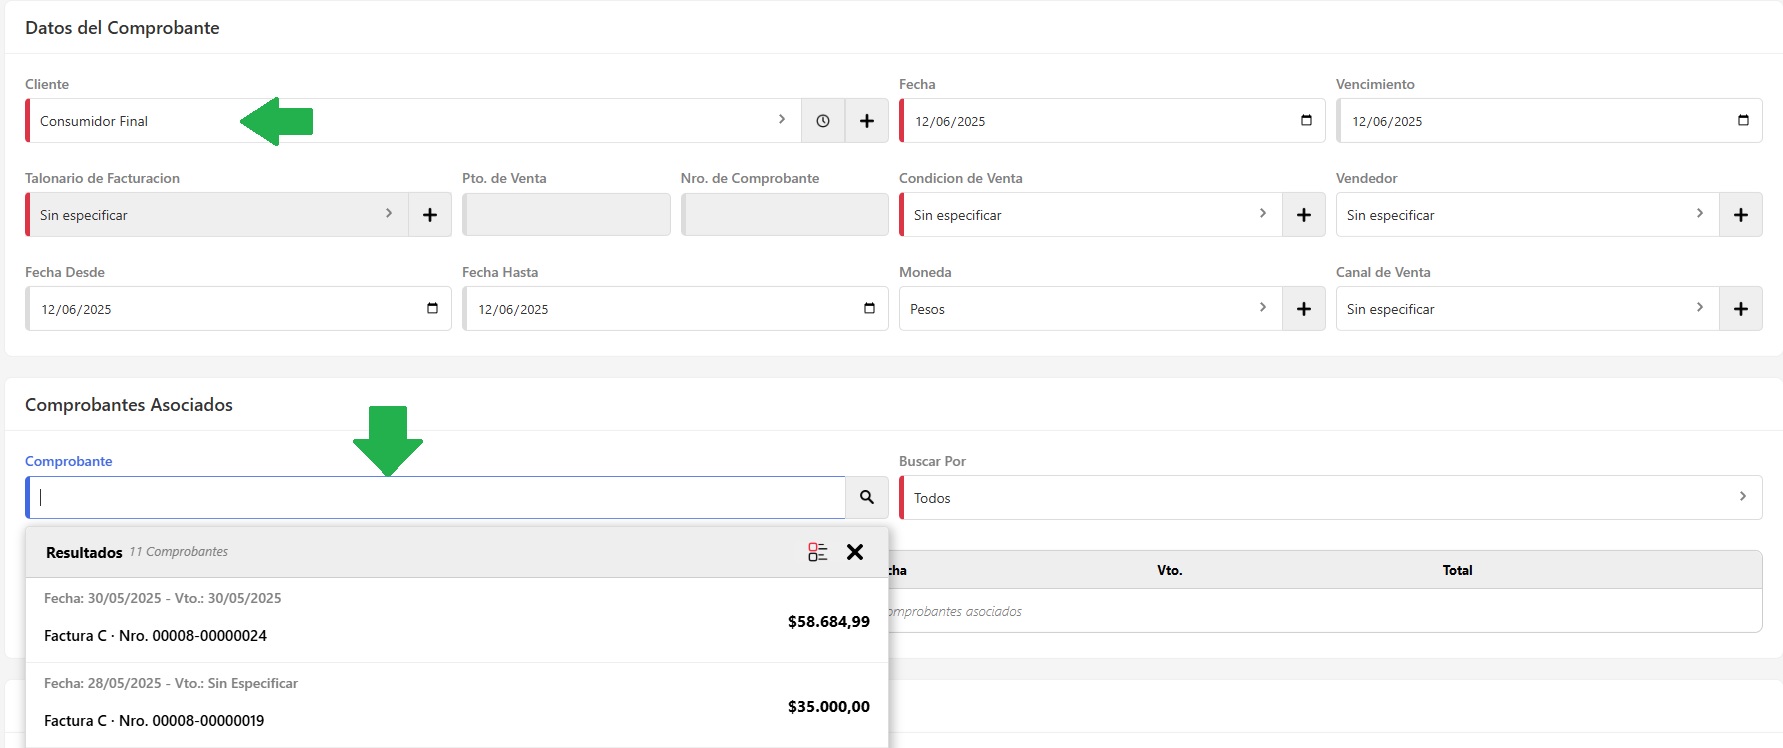Viewport: 1783px width, 748px height.
Task: Open the Fecha calendar picker icon
Action: pos(1306,120)
